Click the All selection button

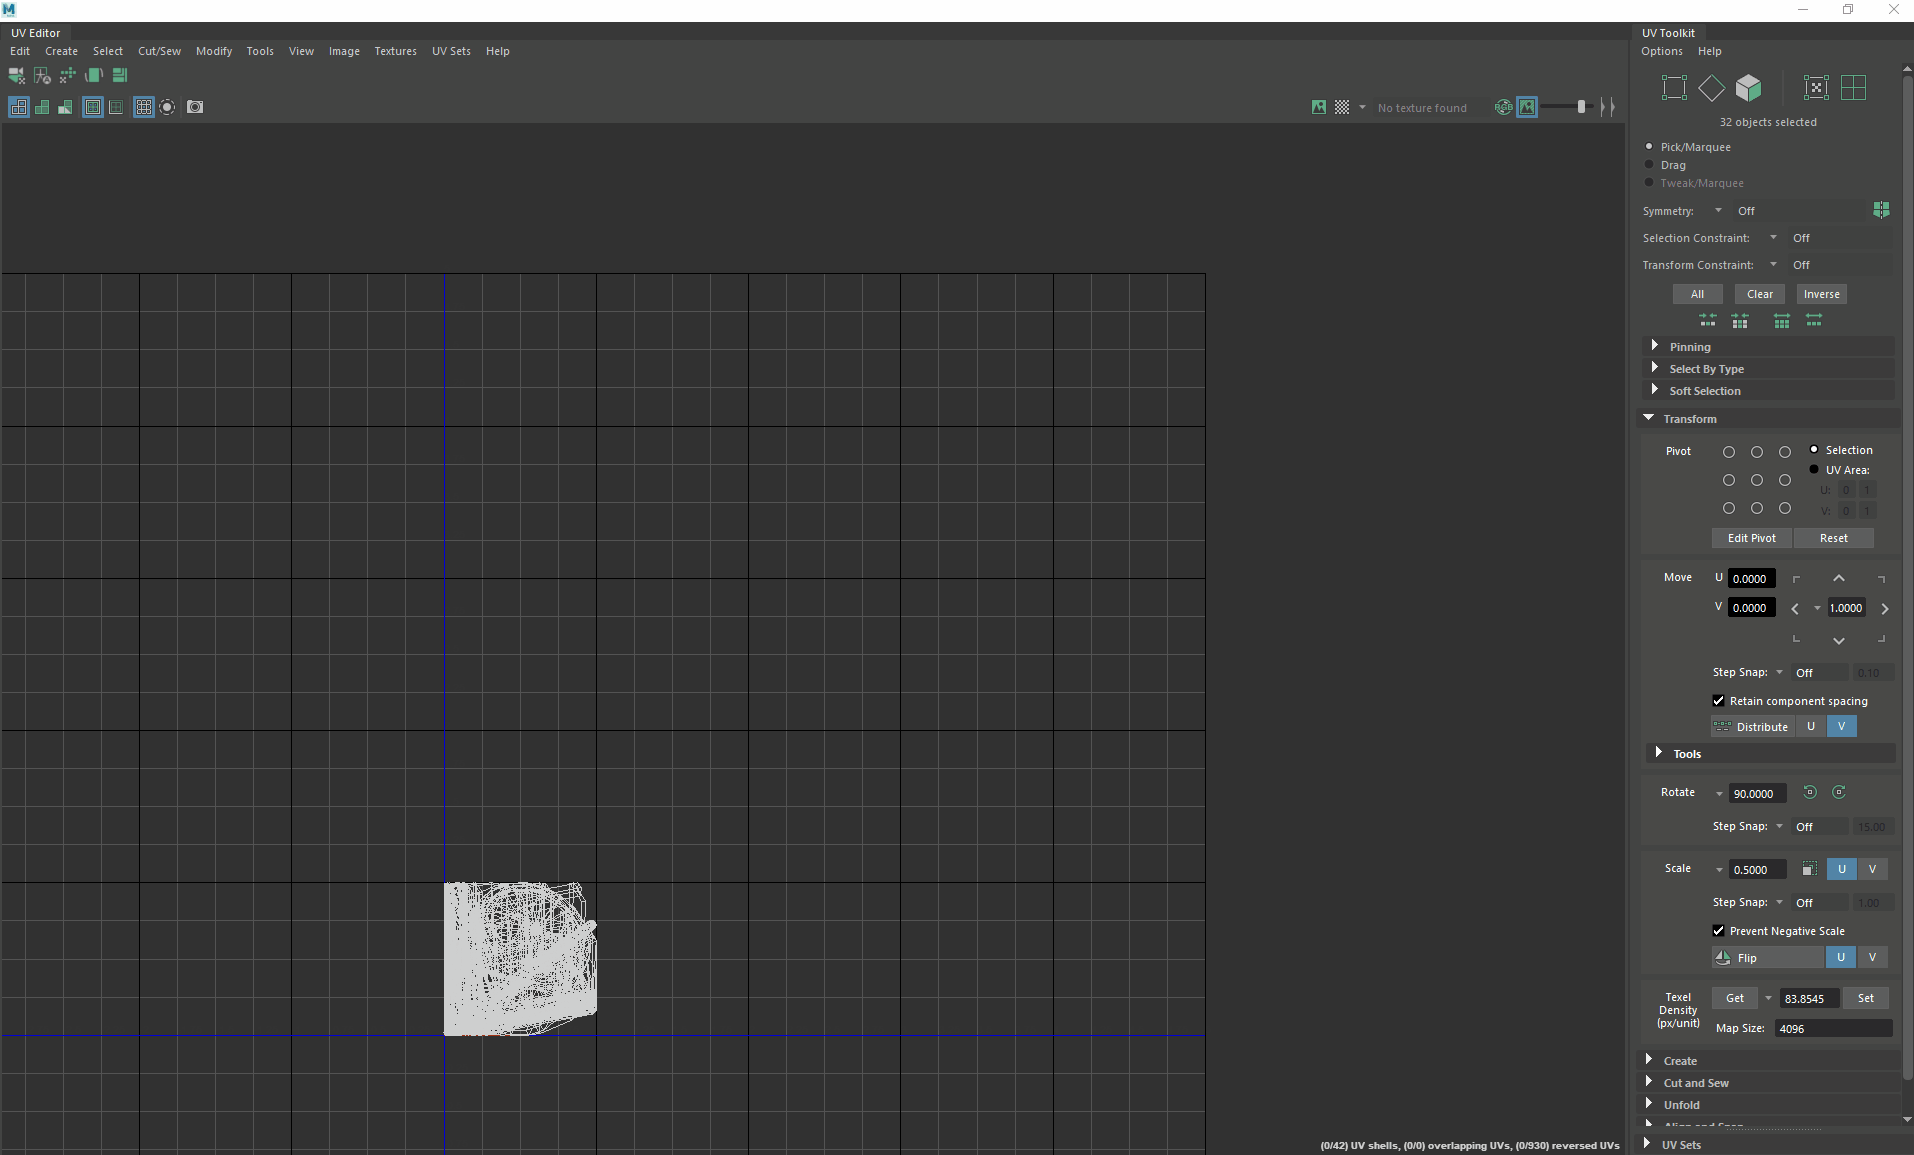click(x=1697, y=294)
